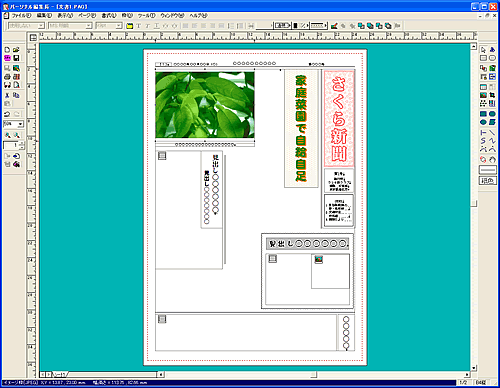The image size is (500, 388).
Task: Click the page tab at bottom left
Action: coord(60,374)
